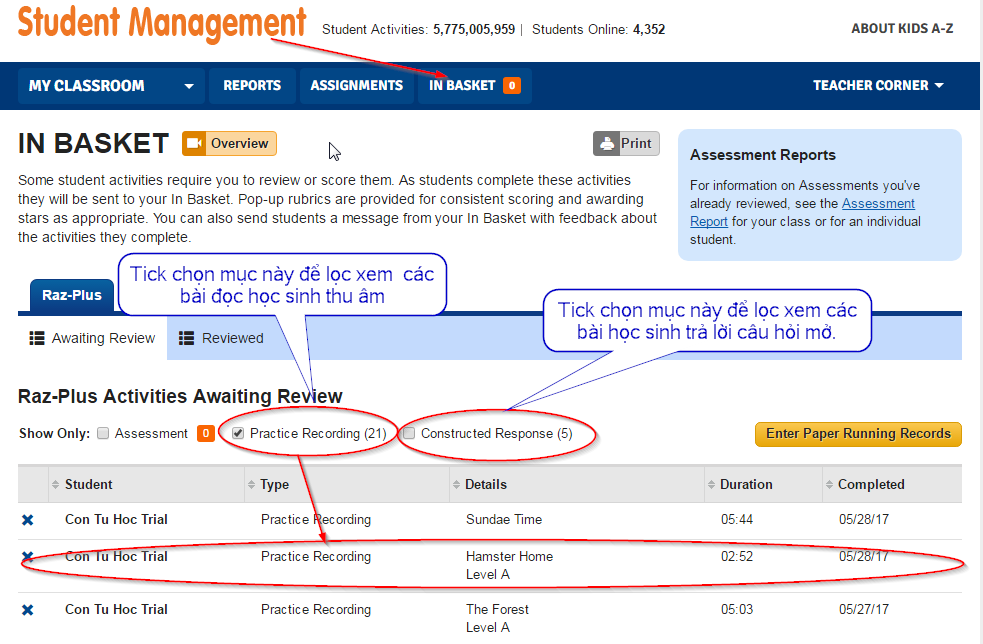
Task: Click duration value 02:52
Action: (x=737, y=556)
